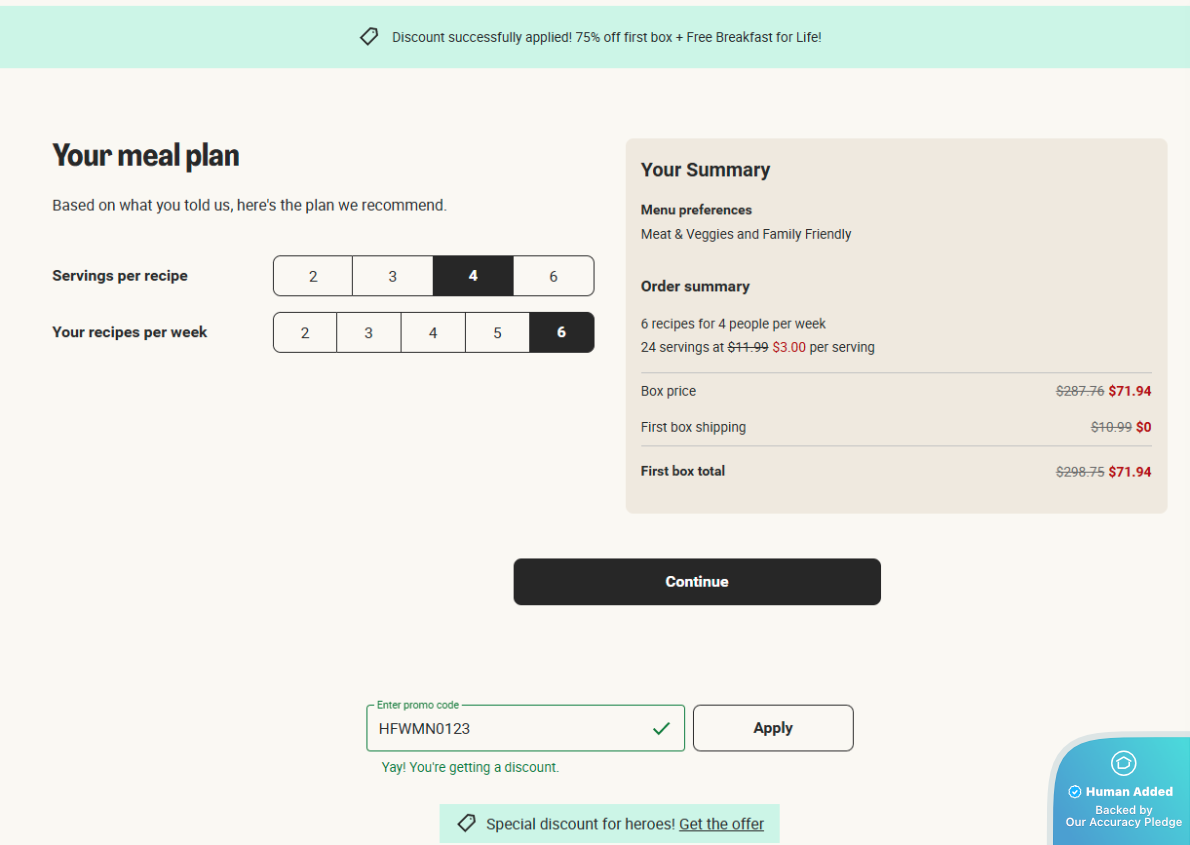Click the Our Accuracy Pledge text
The image size is (1190, 845).
coord(1123,822)
